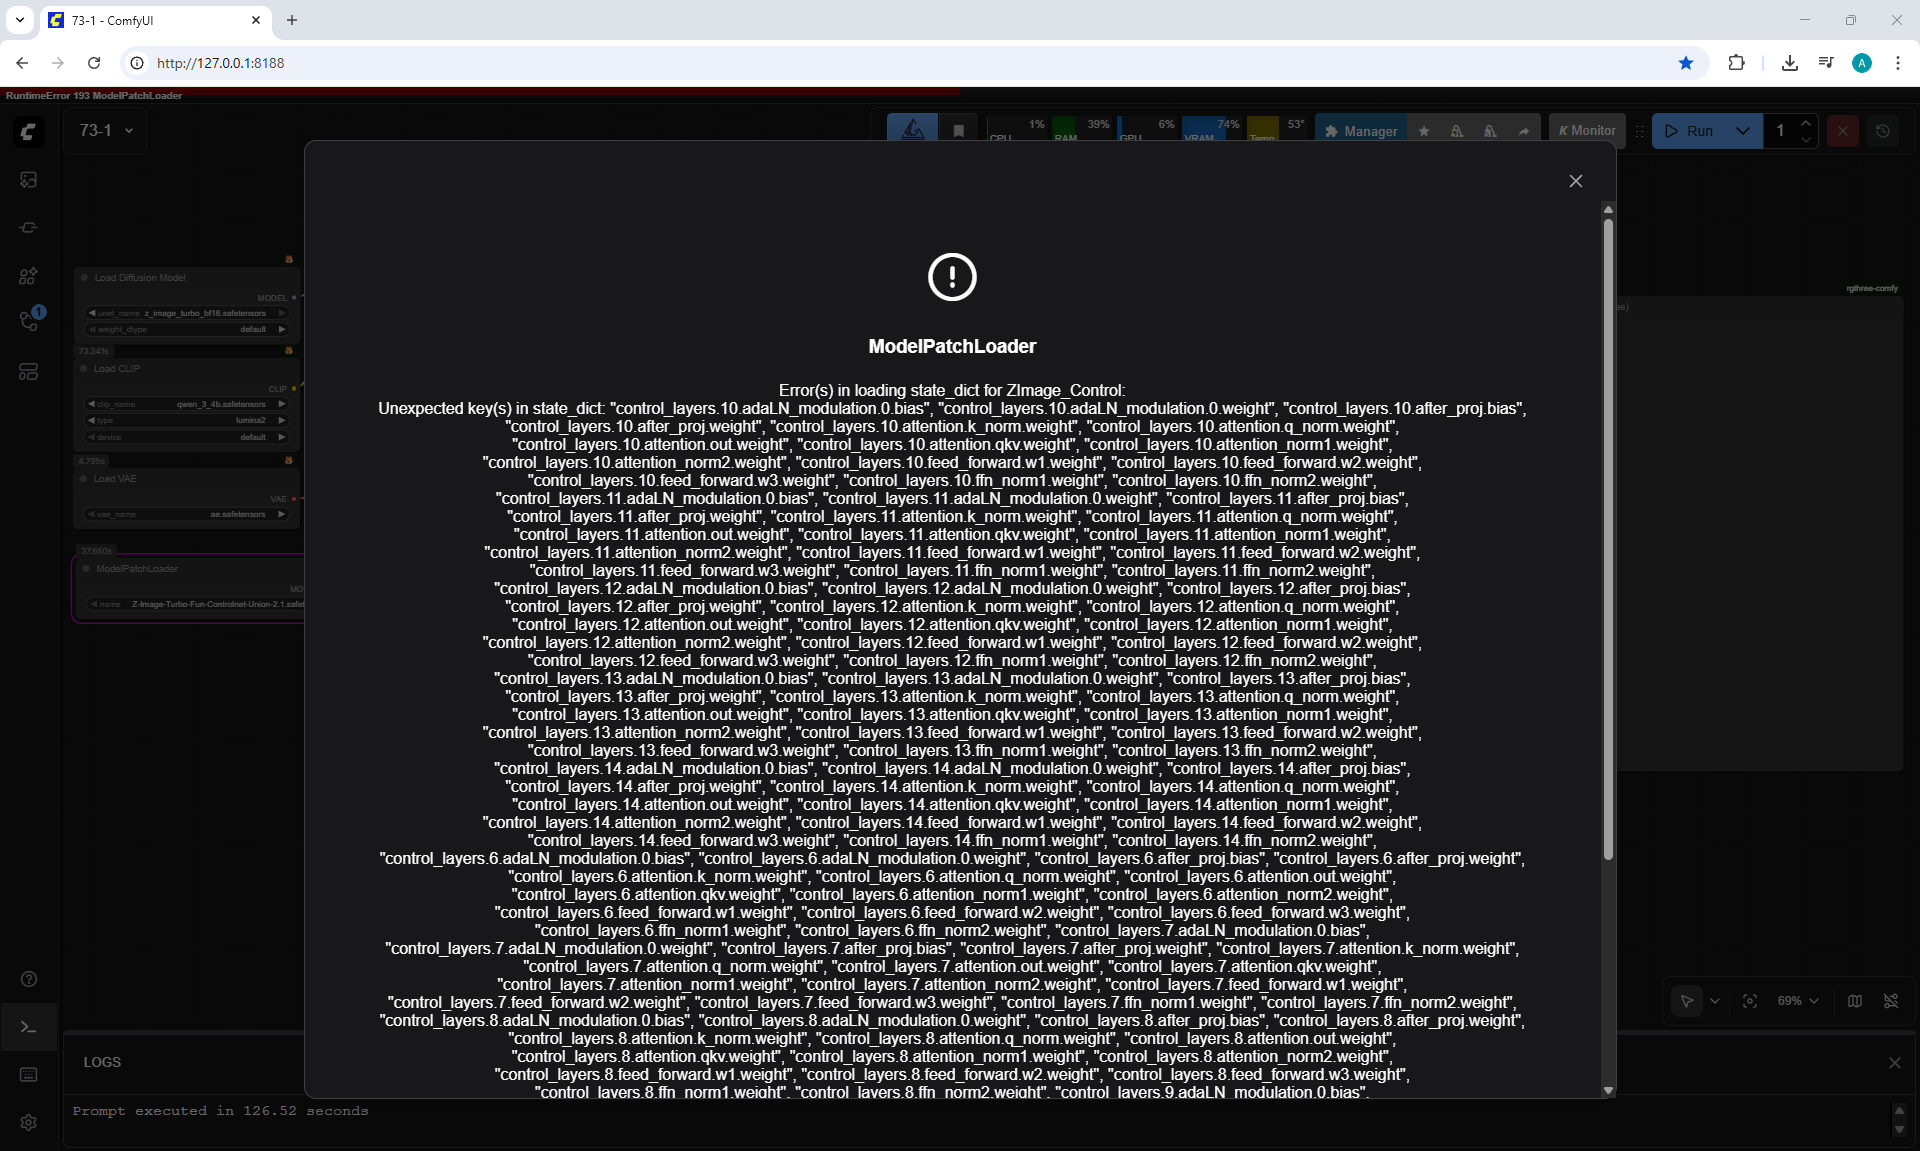Viewport: 1920px width, 1151px height.
Task: Open keyboard shortcuts panel icon
Action: pyautogui.click(x=28, y=1074)
